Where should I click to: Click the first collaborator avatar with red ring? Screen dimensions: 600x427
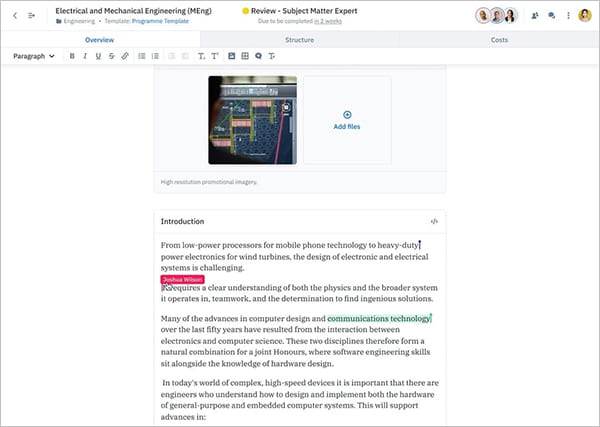(483, 16)
